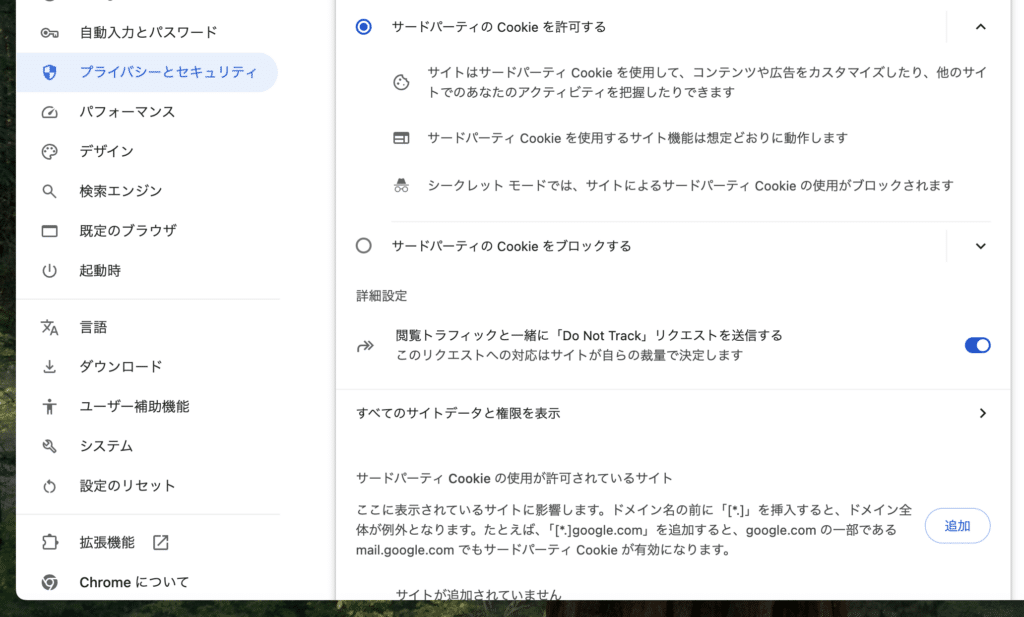This screenshot has height=617, width=1024.
Task: Open 自動入力とパスワード settings
Action: pyautogui.click(x=148, y=33)
